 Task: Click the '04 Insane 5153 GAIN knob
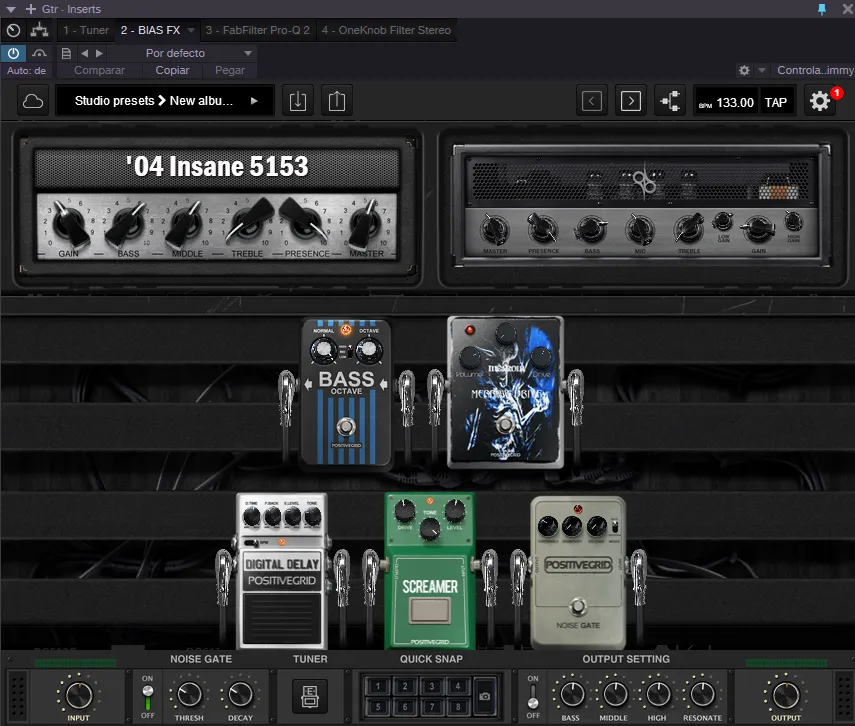pyautogui.click(x=70, y=225)
